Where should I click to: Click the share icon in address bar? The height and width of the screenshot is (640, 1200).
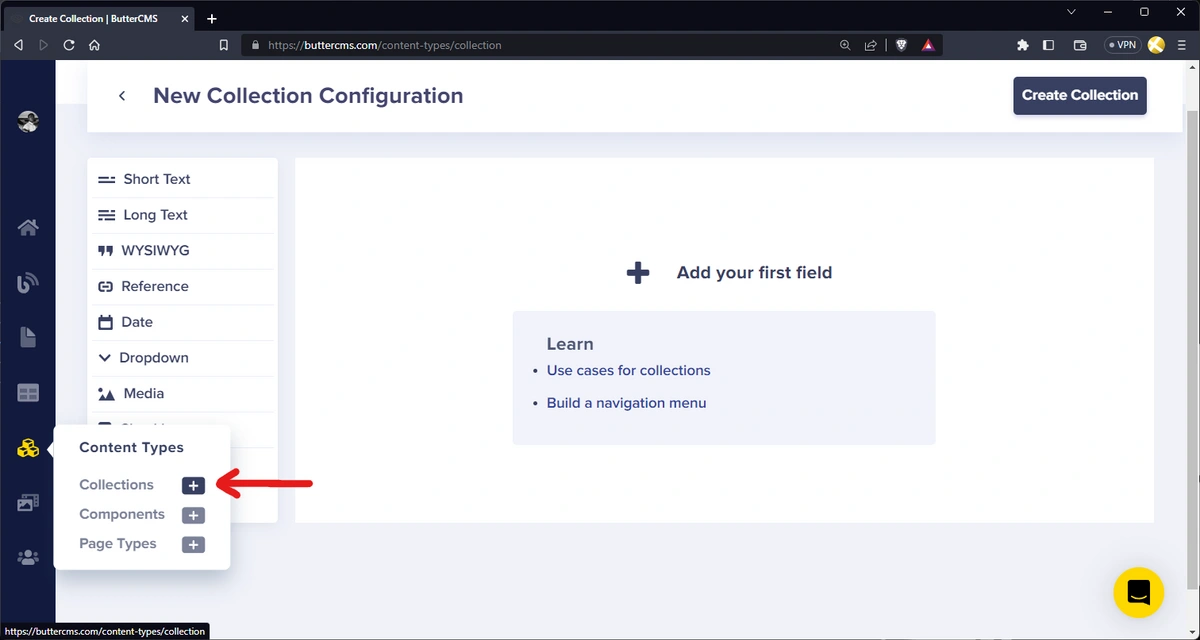click(871, 45)
